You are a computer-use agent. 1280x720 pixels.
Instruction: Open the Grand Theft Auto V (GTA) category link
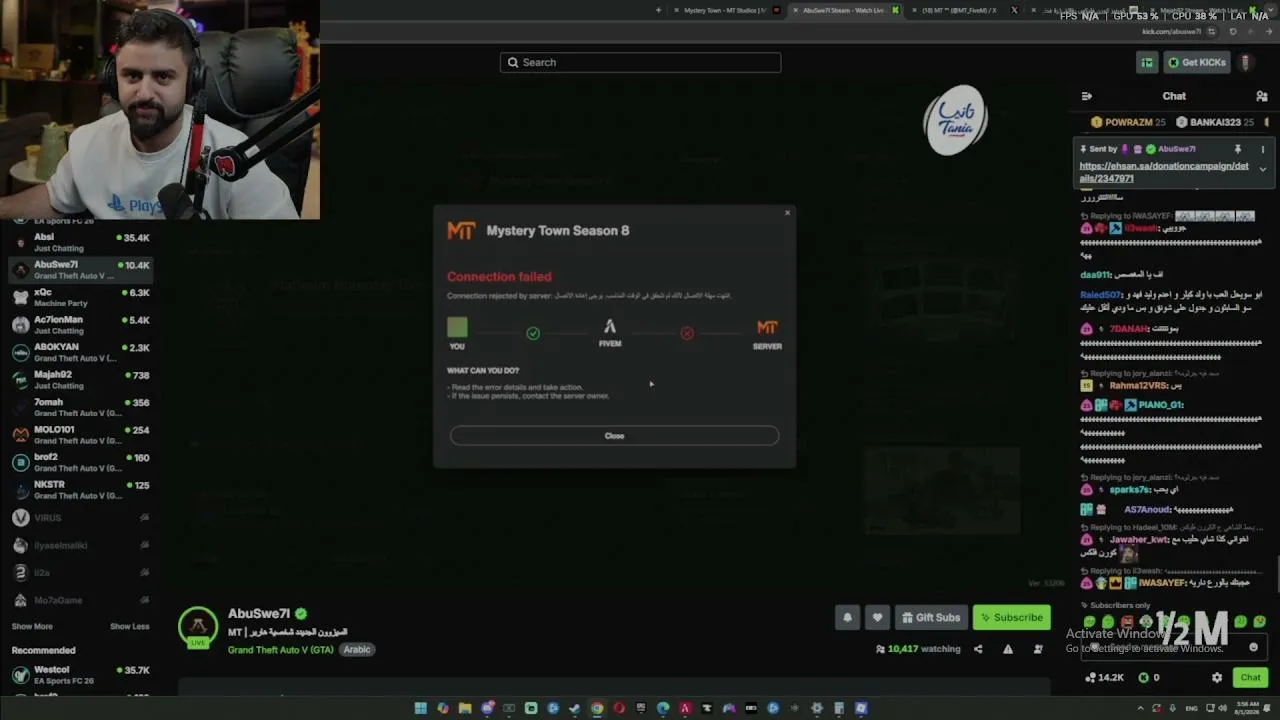(280, 649)
